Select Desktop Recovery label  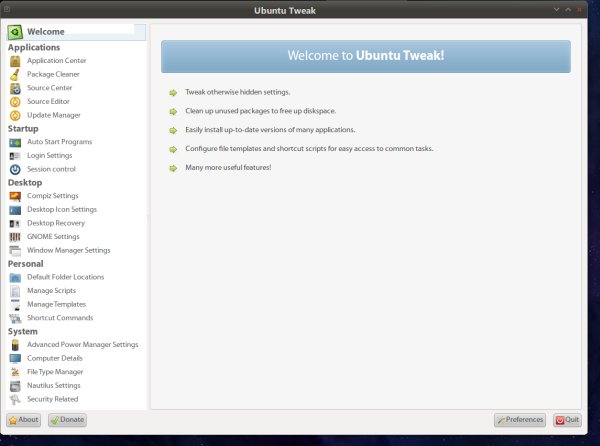56,223
